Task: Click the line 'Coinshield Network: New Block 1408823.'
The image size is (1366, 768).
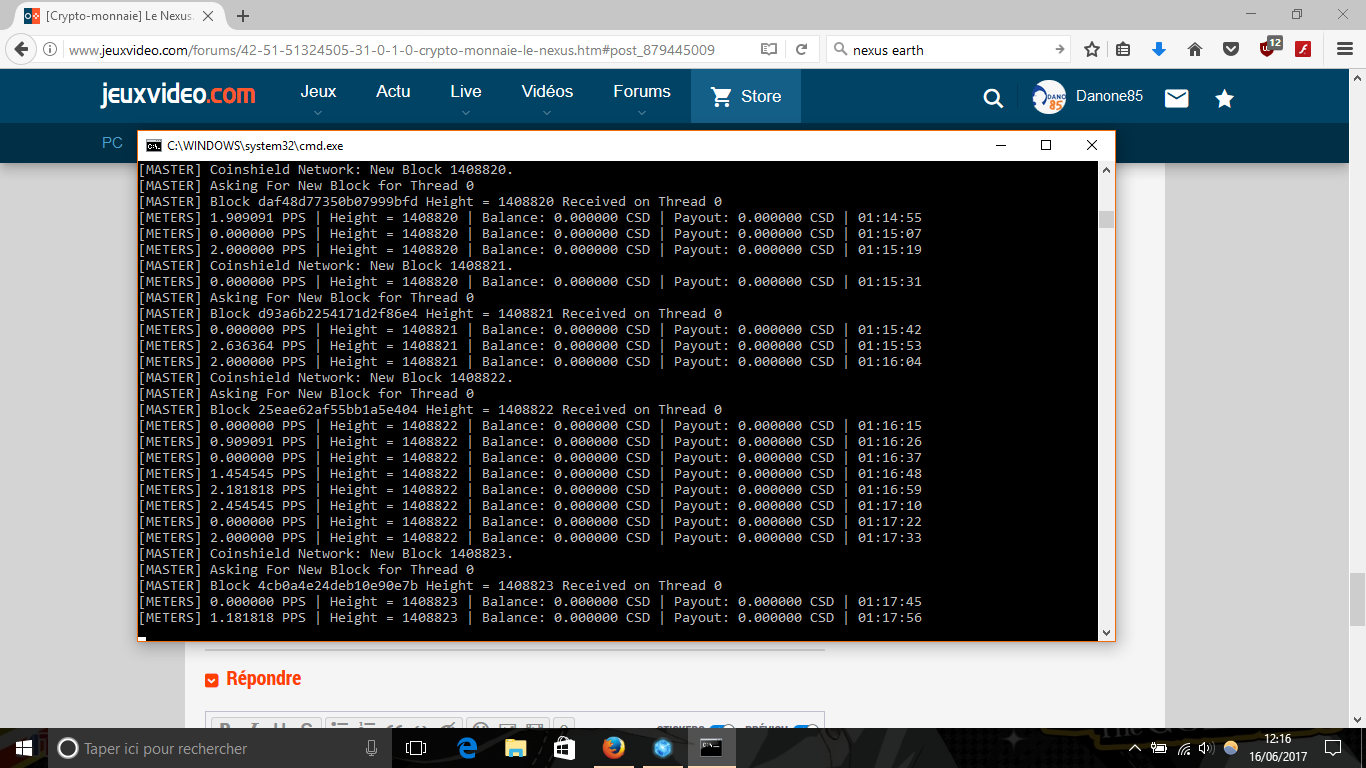Action: [x=361, y=554]
